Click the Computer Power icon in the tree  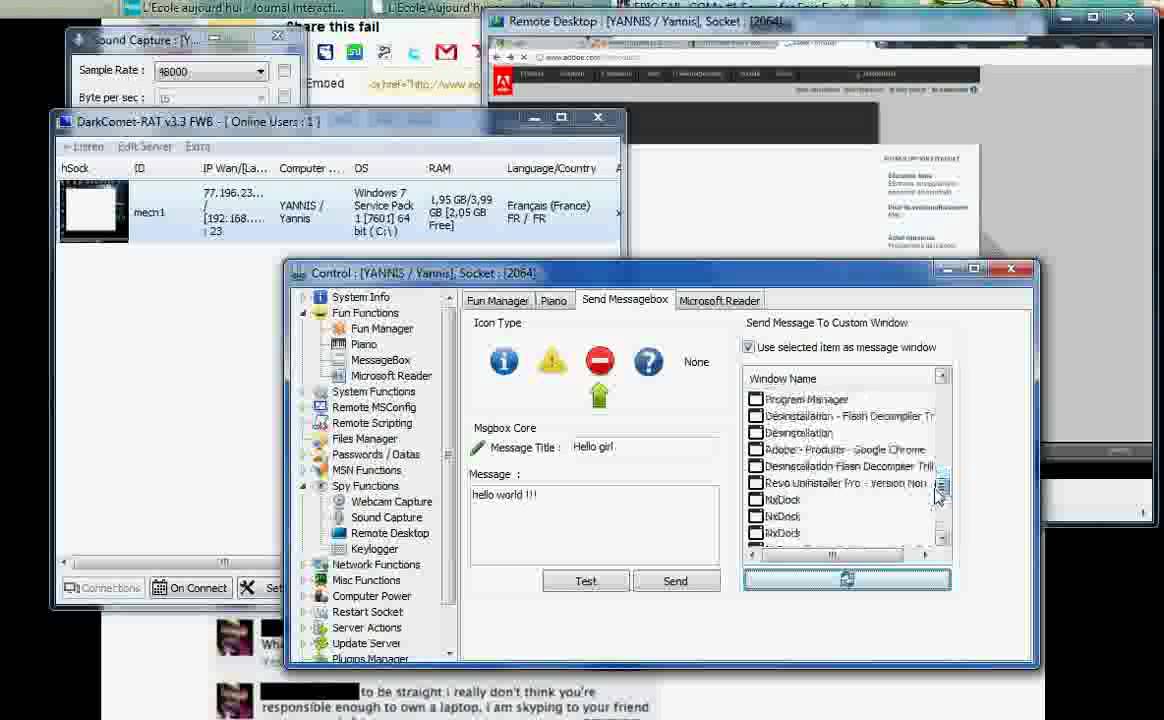[x=321, y=596]
